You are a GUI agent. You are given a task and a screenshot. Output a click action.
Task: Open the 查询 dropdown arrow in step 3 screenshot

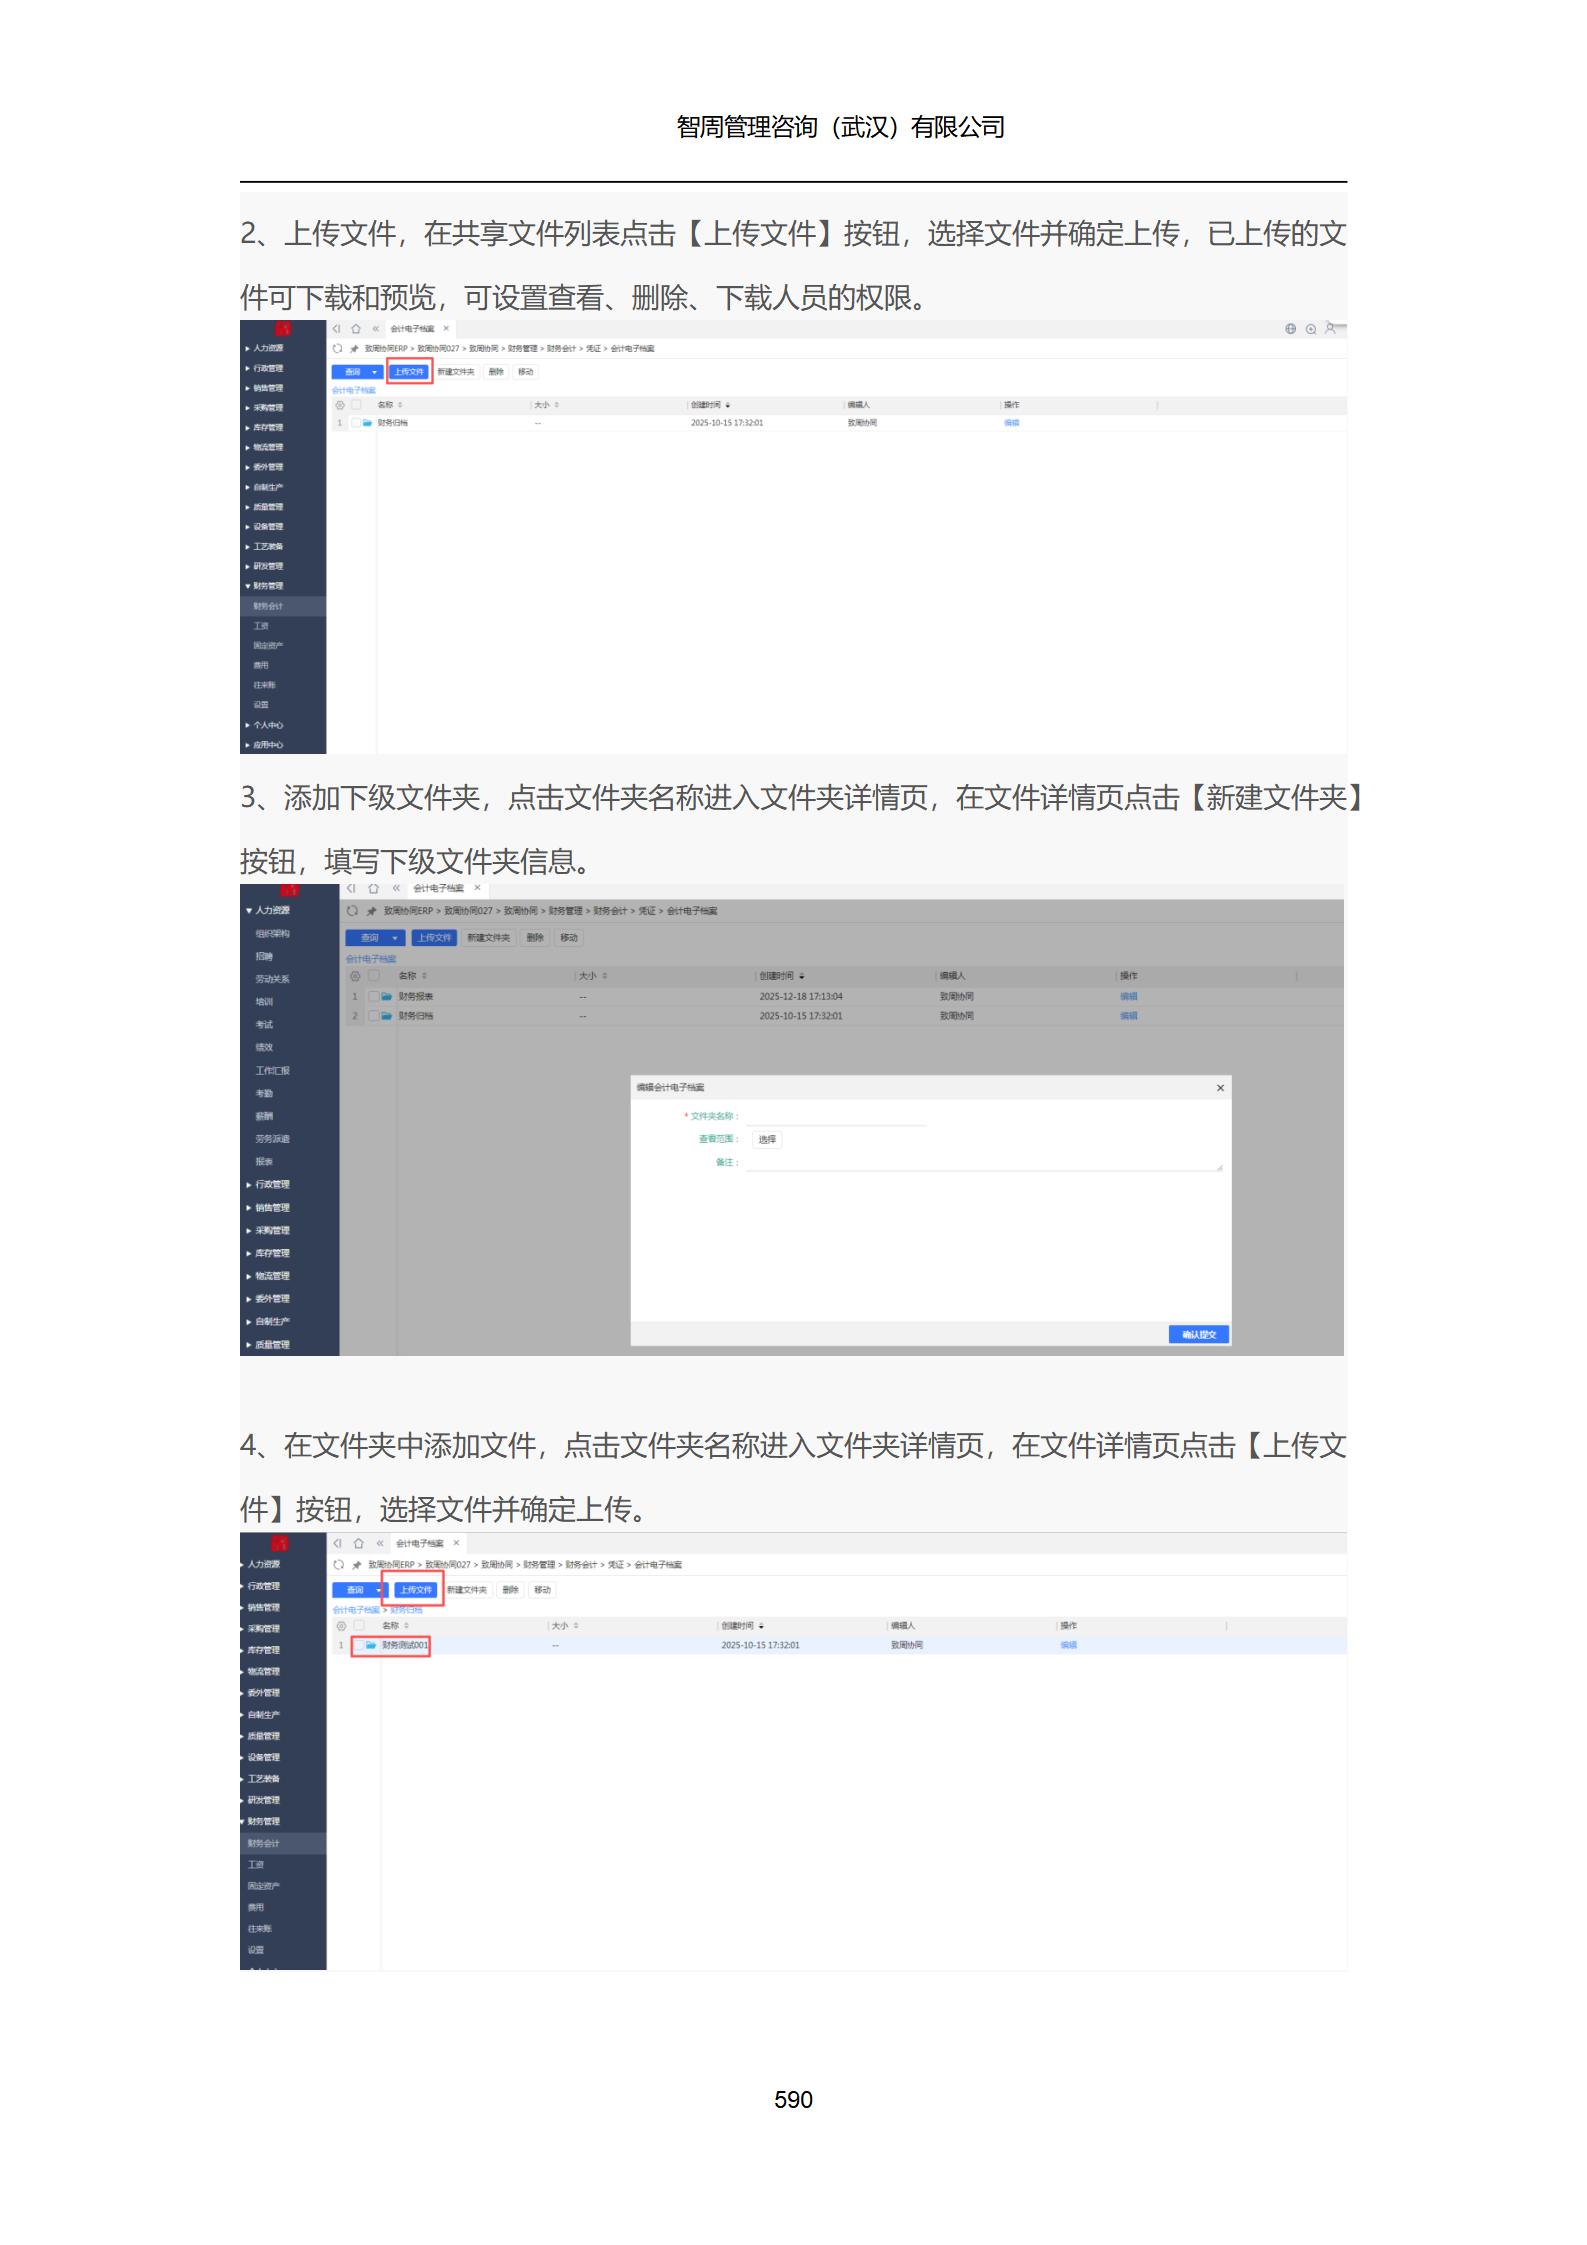coord(396,938)
